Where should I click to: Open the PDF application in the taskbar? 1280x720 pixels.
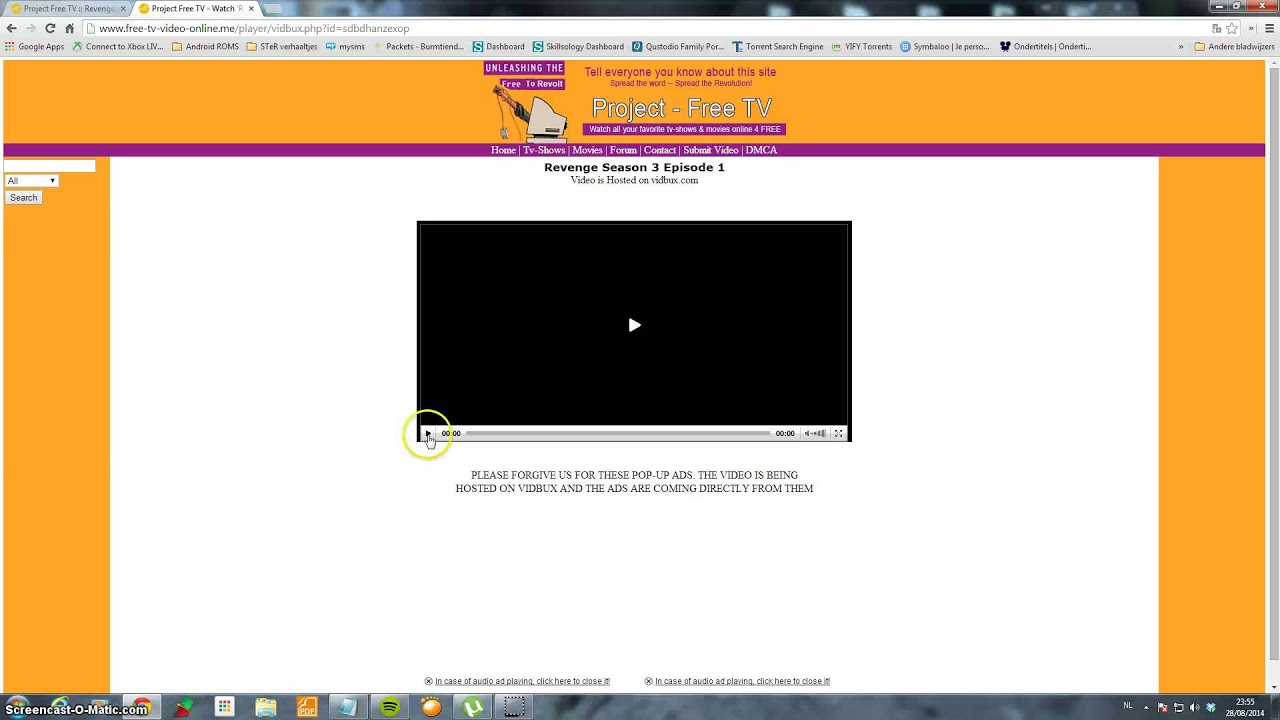point(307,707)
